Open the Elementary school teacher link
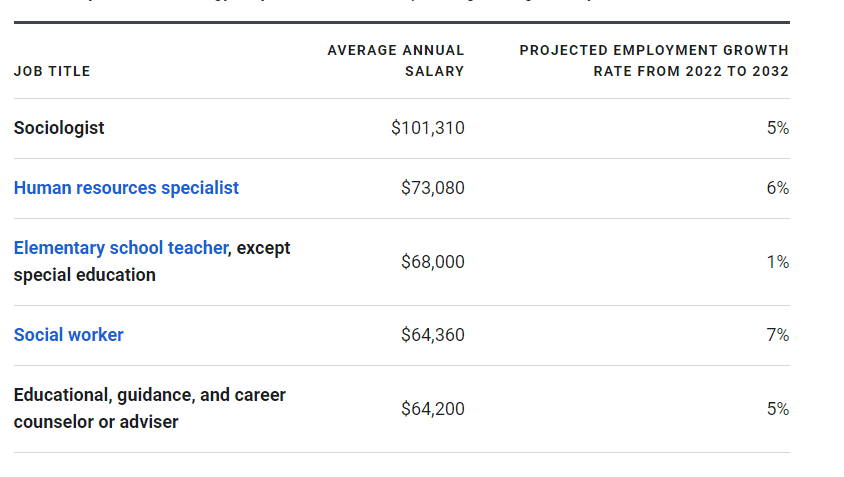Screen dimensions: 844x477 (x=121, y=248)
